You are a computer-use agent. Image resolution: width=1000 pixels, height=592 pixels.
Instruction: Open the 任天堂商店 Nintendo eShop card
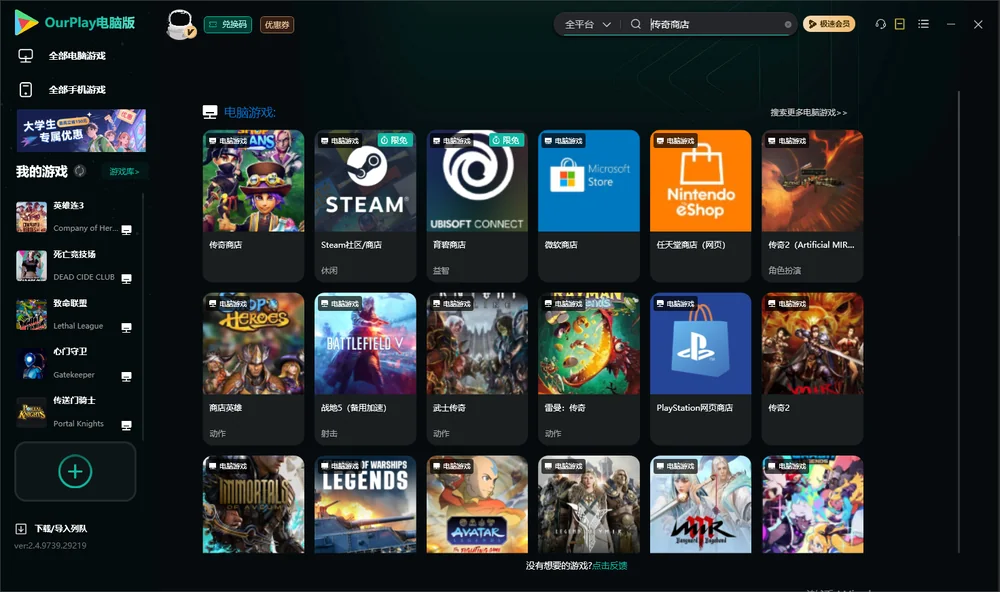tap(700, 205)
